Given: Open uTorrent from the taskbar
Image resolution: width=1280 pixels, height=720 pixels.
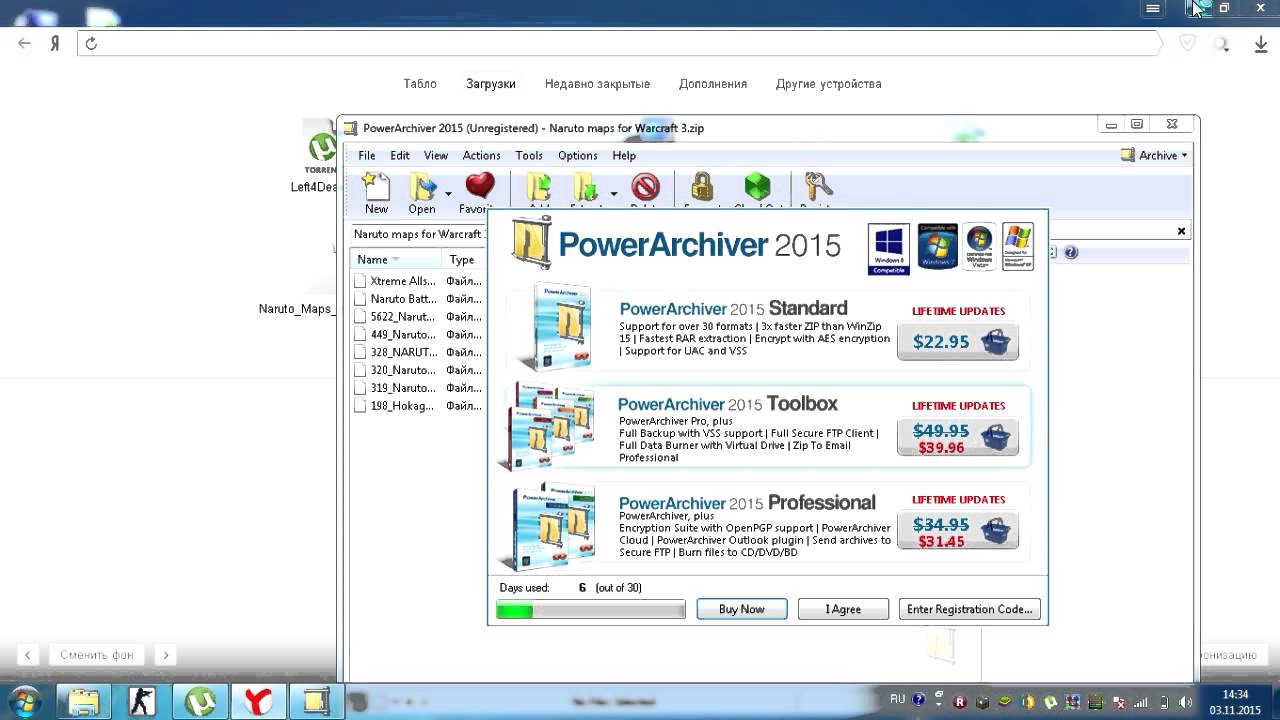Looking at the screenshot, I should (x=200, y=702).
